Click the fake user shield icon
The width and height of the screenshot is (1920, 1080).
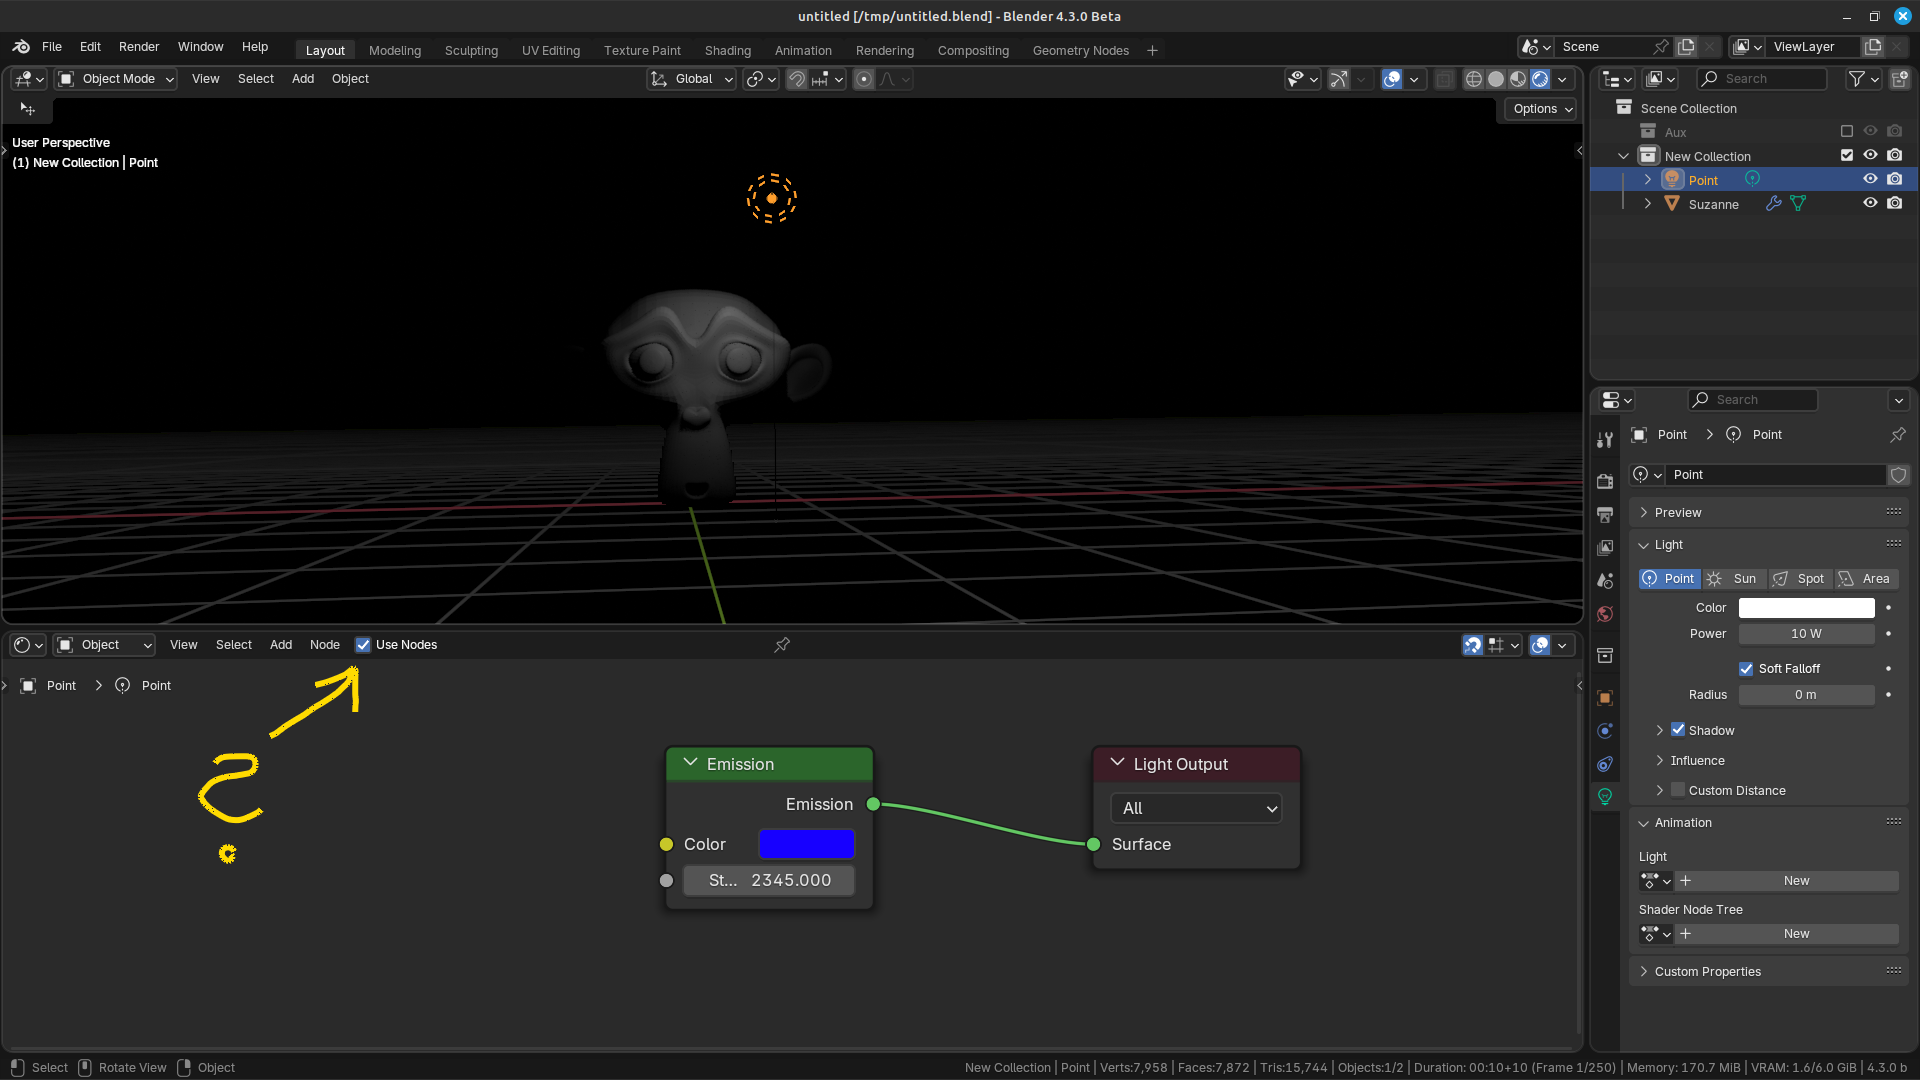coord(1898,475)
